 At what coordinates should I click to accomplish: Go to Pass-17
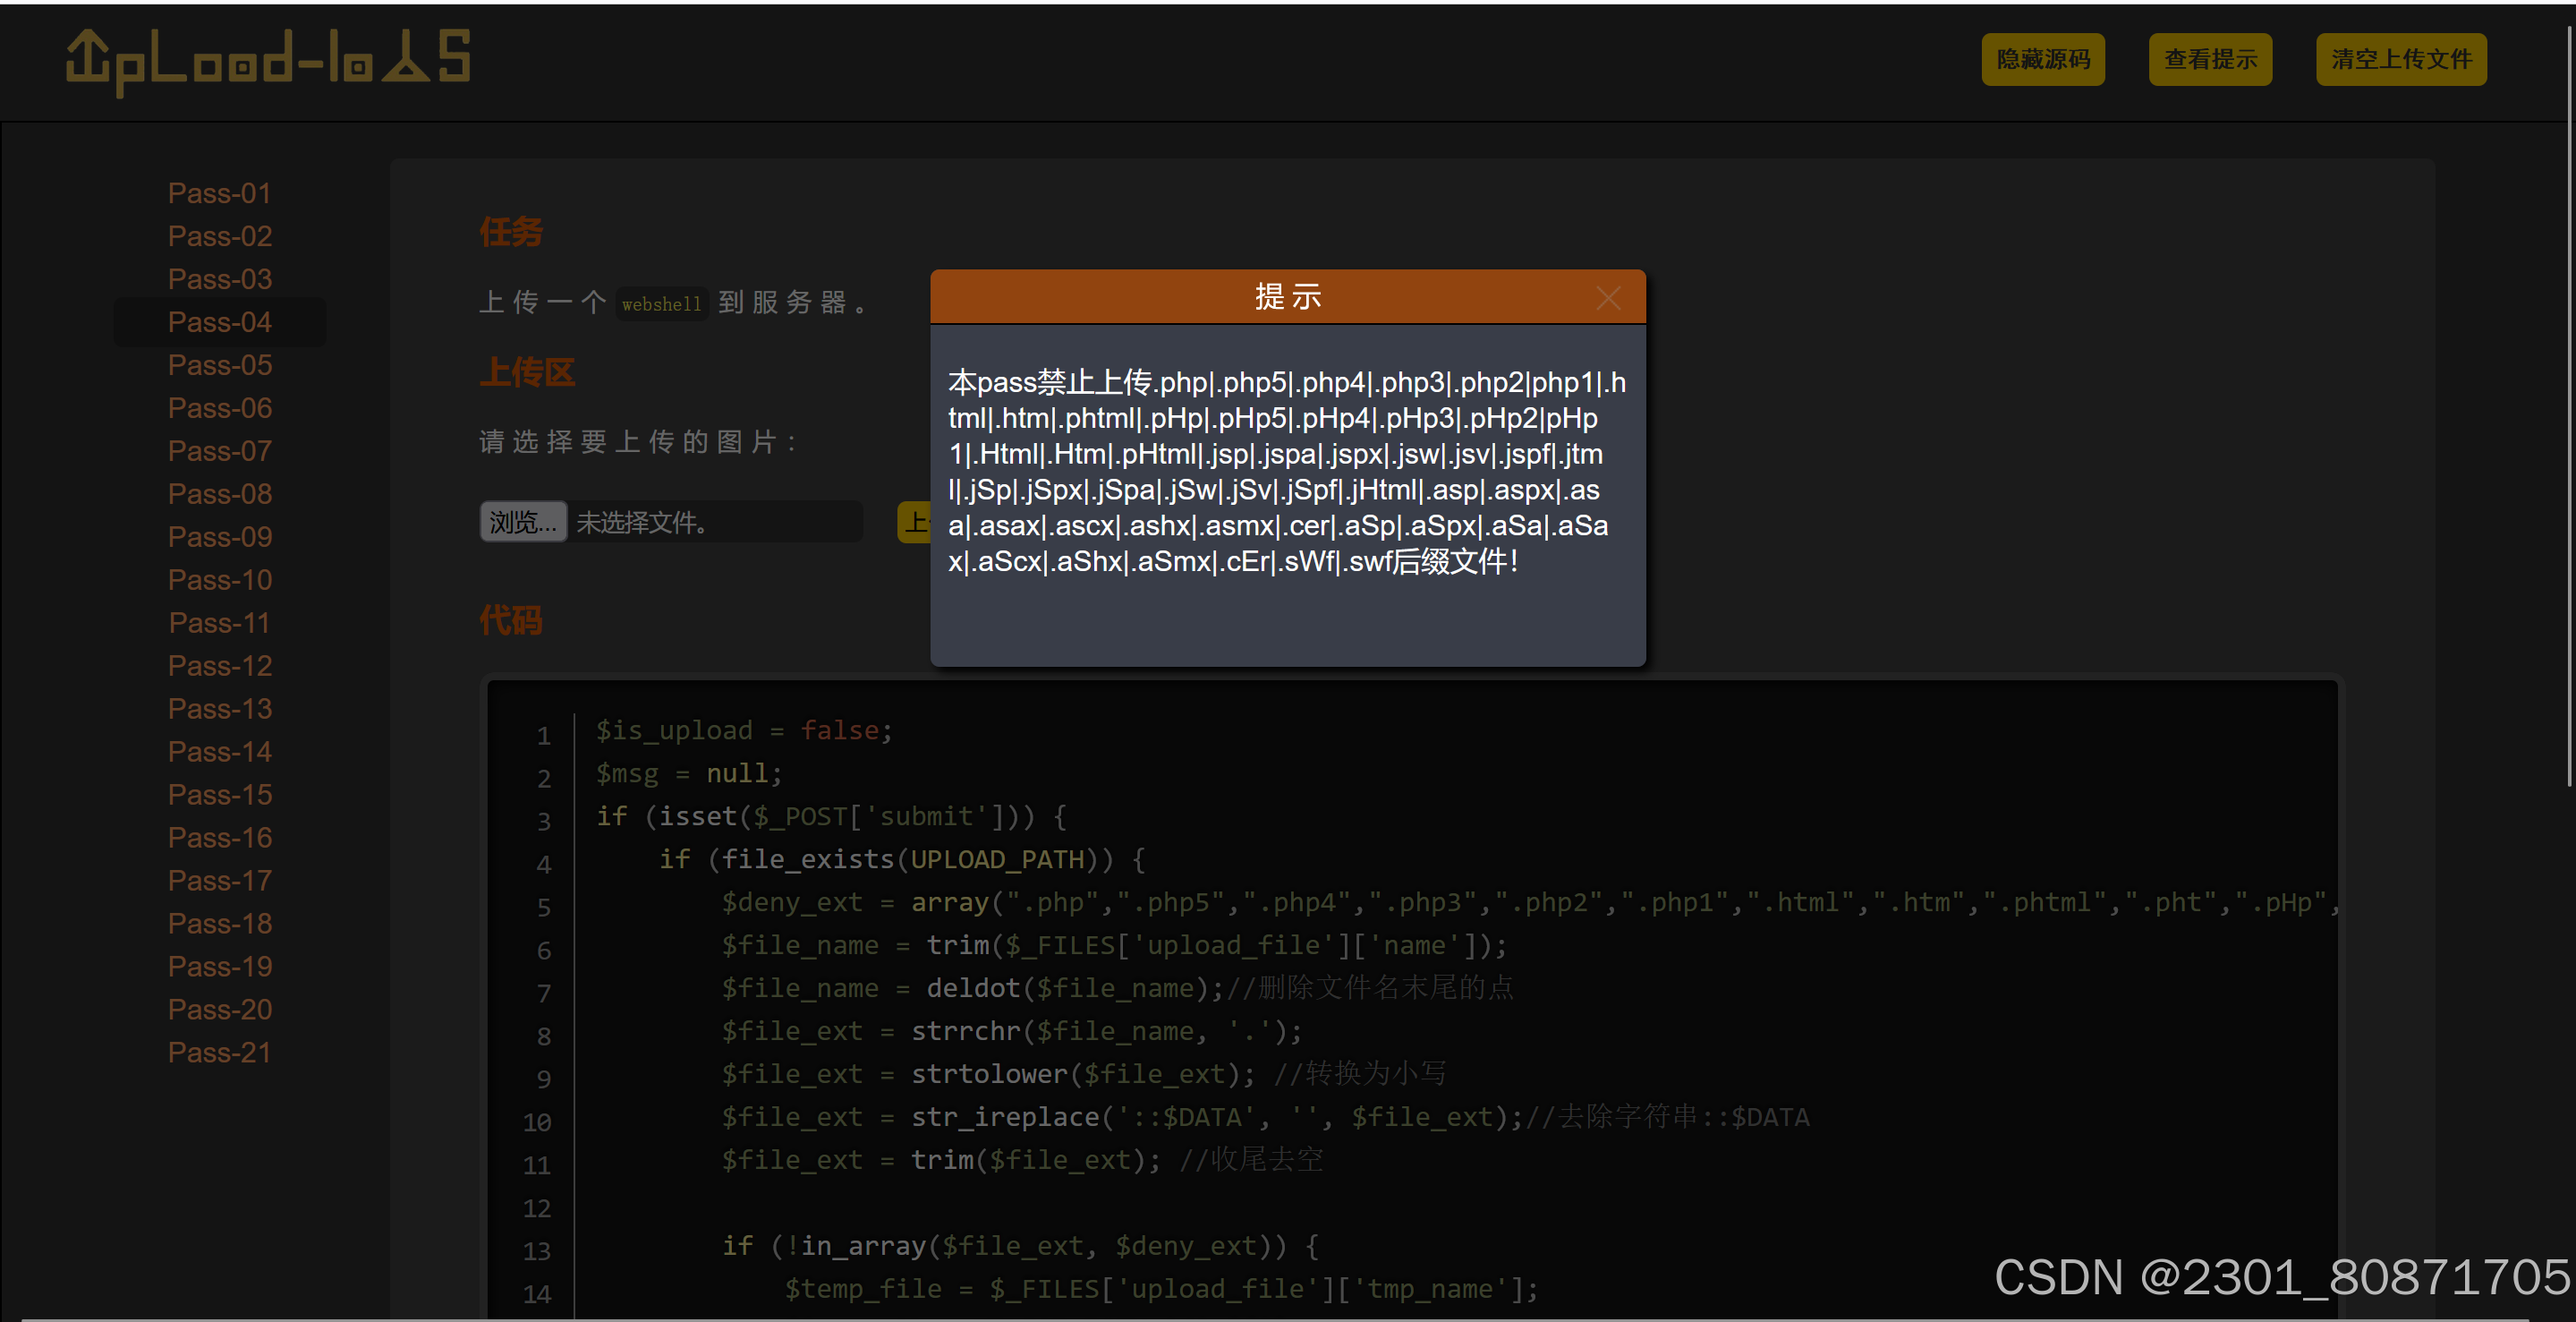220,881
